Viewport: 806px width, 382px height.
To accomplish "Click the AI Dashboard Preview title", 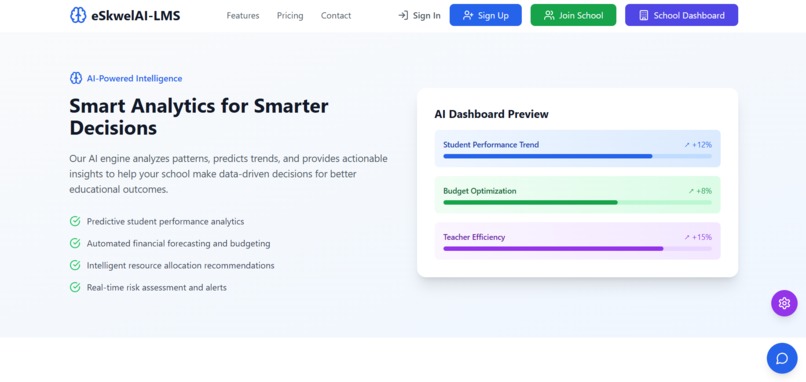I will [491, 114].
